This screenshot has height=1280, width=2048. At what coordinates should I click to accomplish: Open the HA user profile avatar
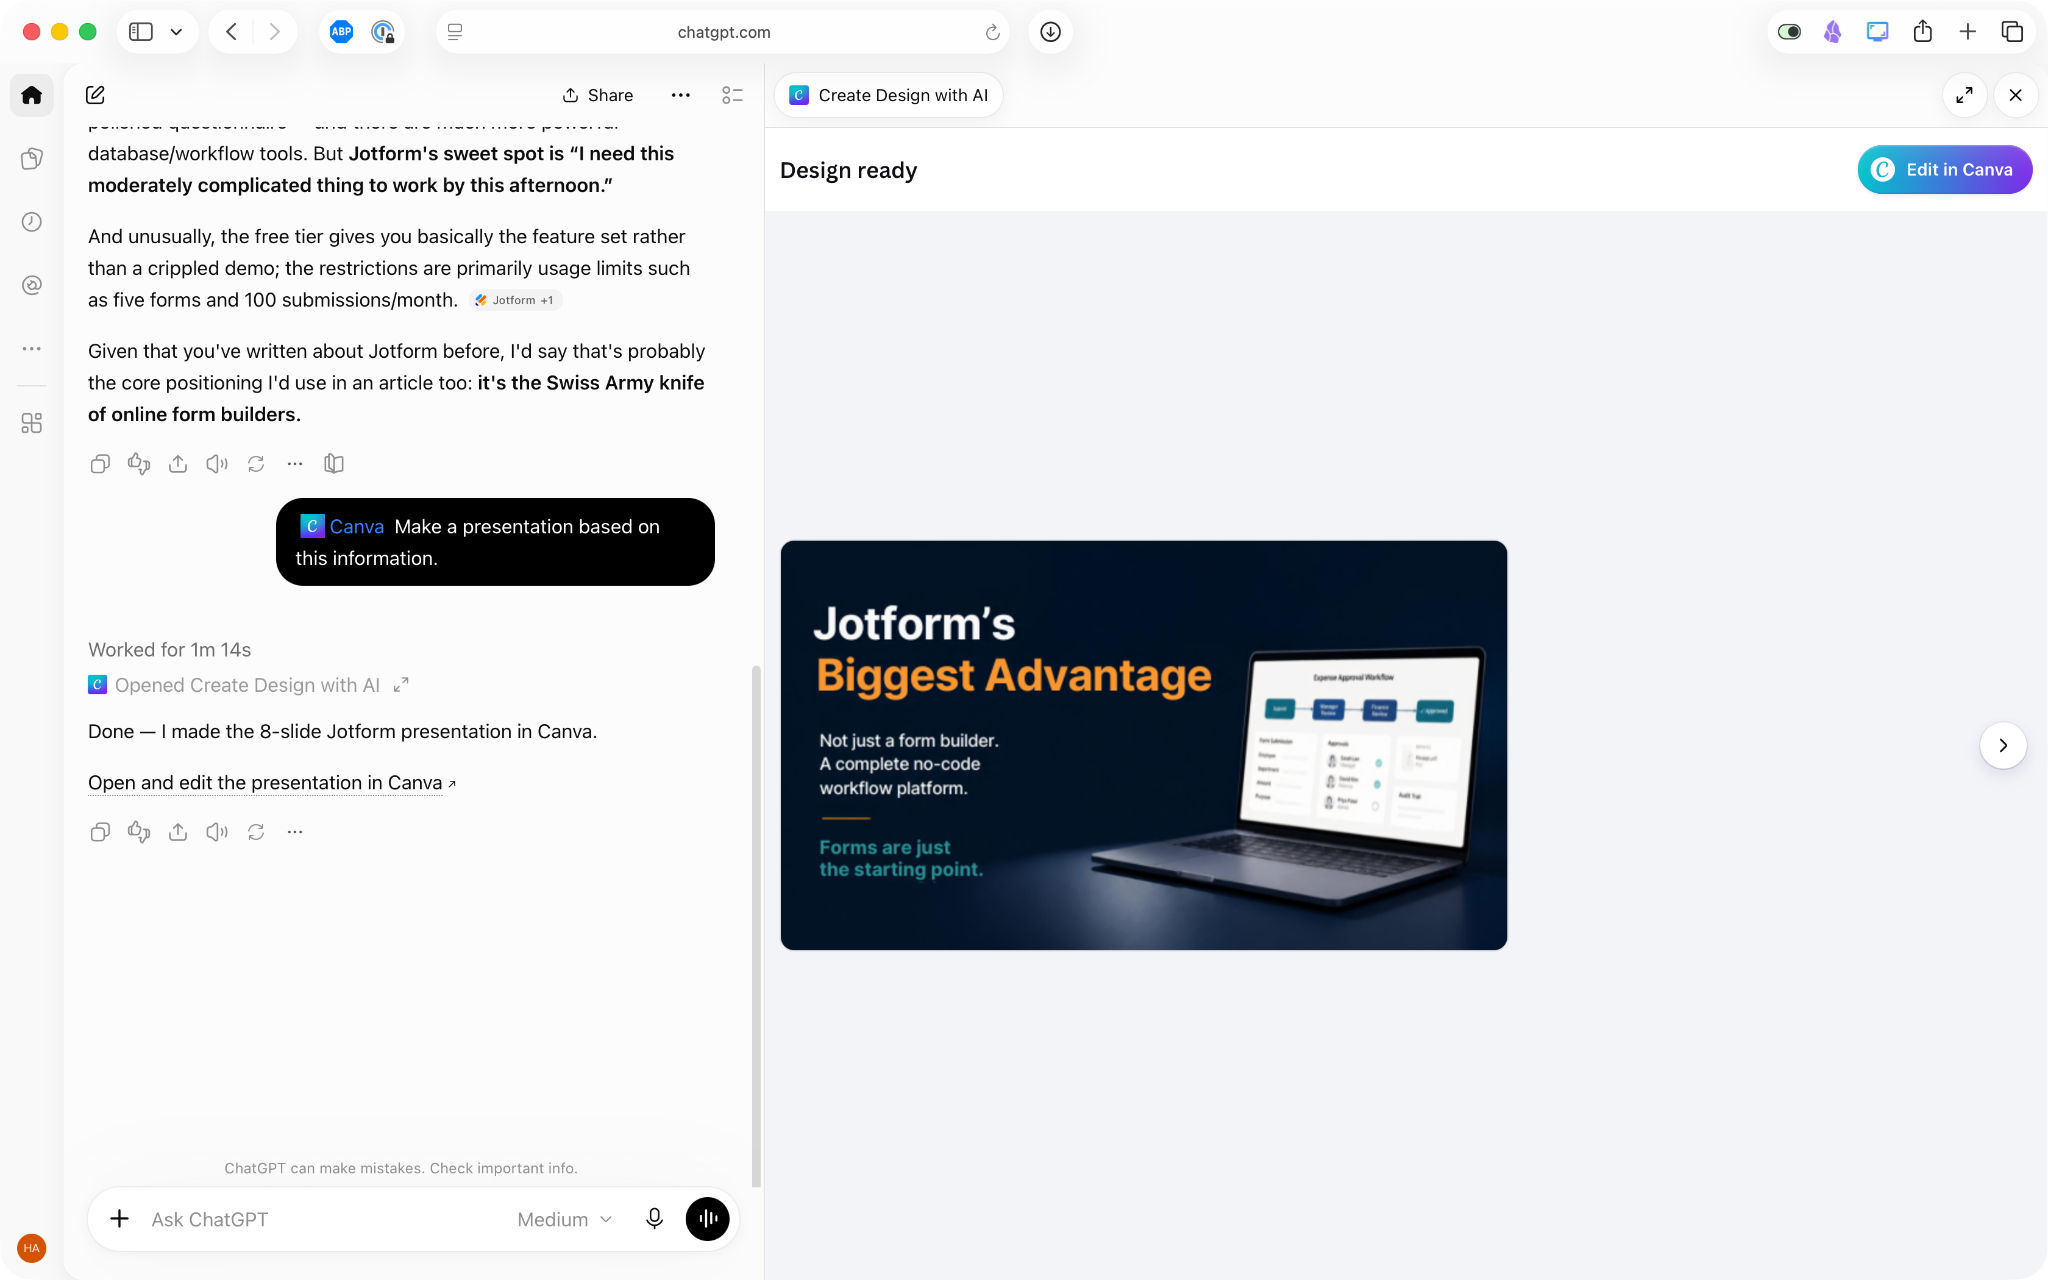[x=32, y=1248]
